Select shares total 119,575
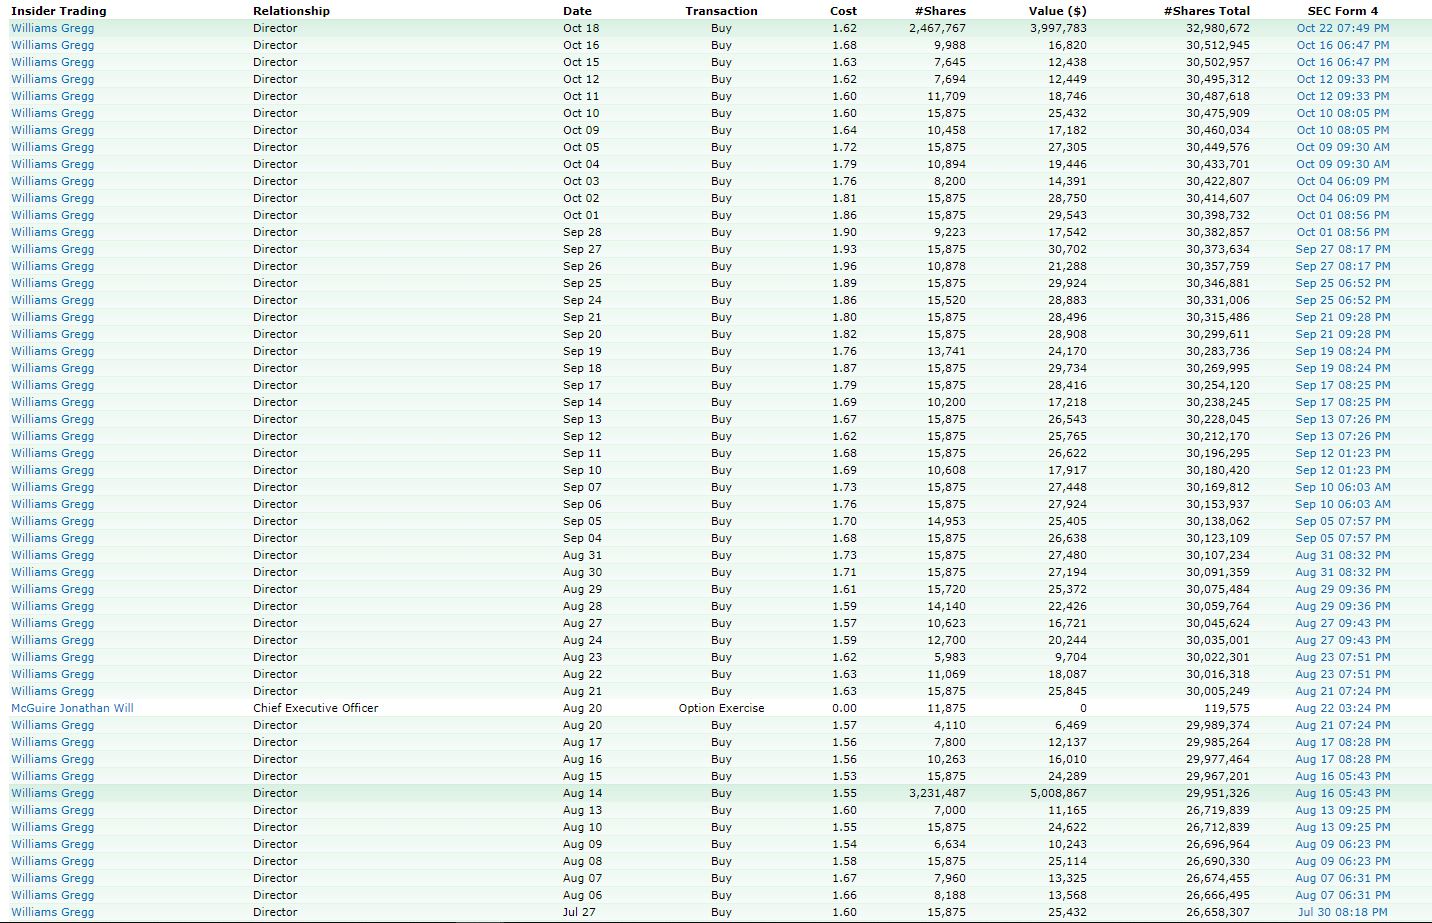Viewport: 1432px width, 923px height. tap(1227, 708)
